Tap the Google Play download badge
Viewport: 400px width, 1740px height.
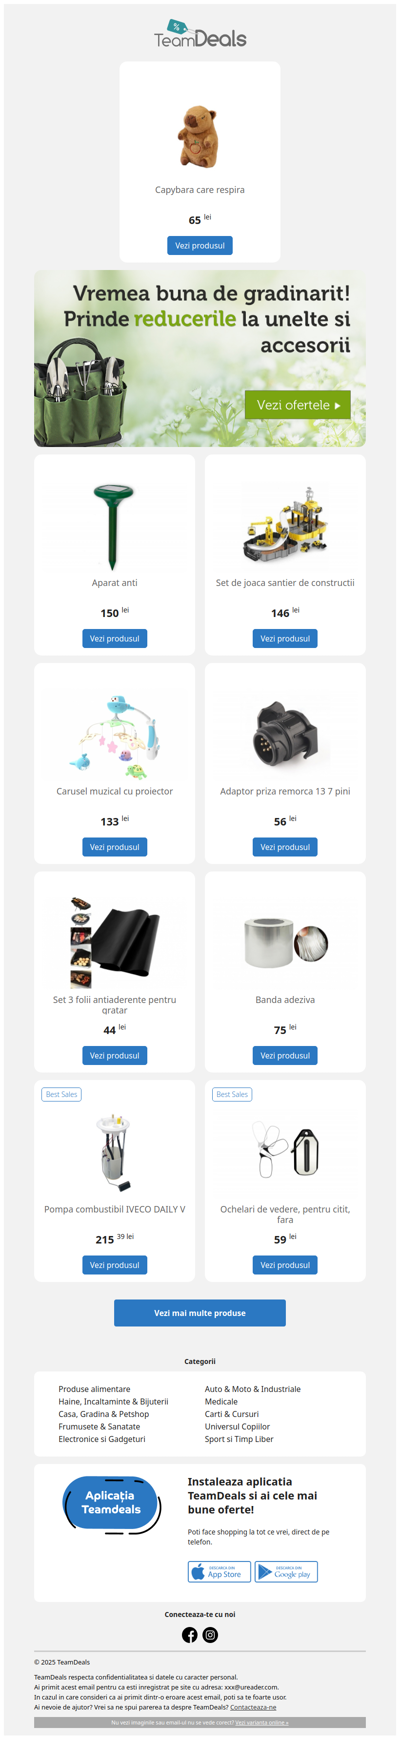pos(286,1572)
